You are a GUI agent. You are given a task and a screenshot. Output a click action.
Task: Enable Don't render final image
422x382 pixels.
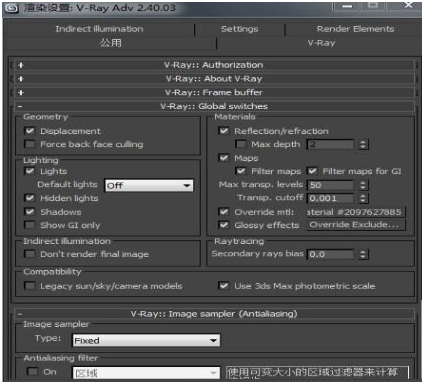pos(30,254)
